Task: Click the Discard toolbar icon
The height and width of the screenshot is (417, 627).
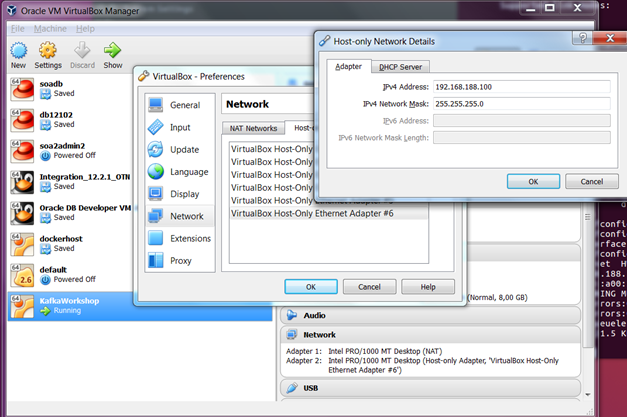Action: coord(82,51)
